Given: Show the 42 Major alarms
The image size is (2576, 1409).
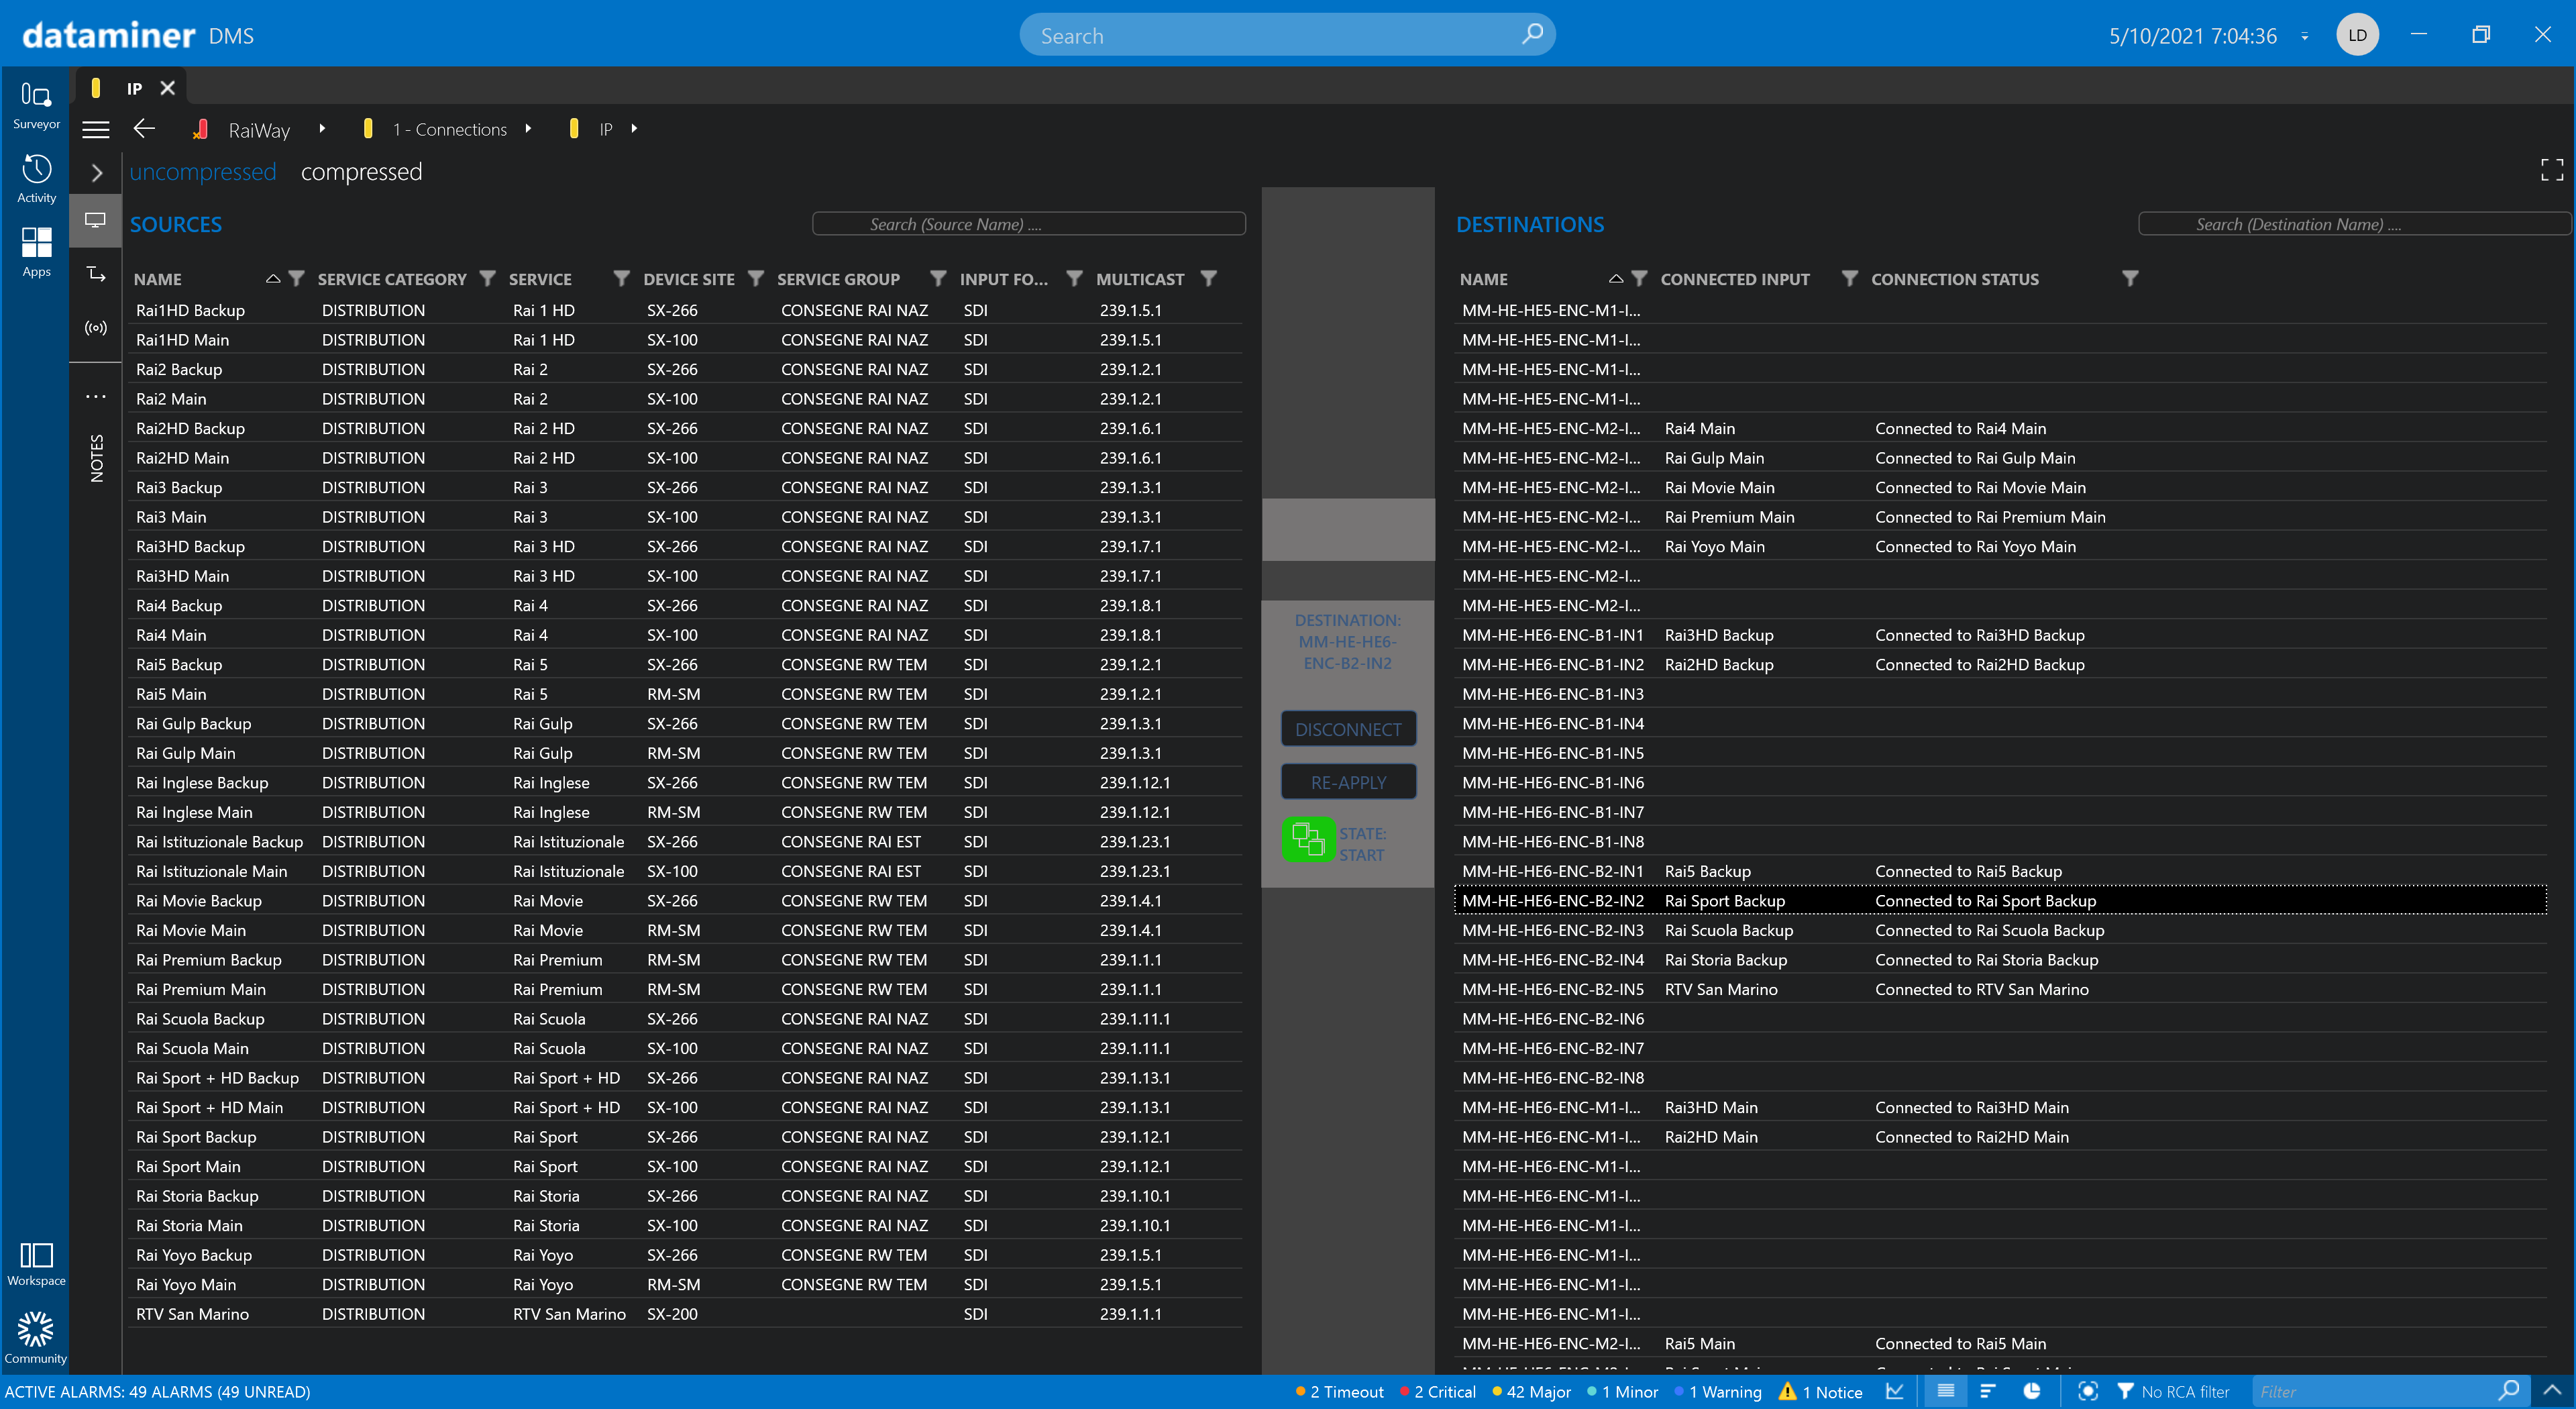Looking at the screenshot, I should point(1531,1391).
